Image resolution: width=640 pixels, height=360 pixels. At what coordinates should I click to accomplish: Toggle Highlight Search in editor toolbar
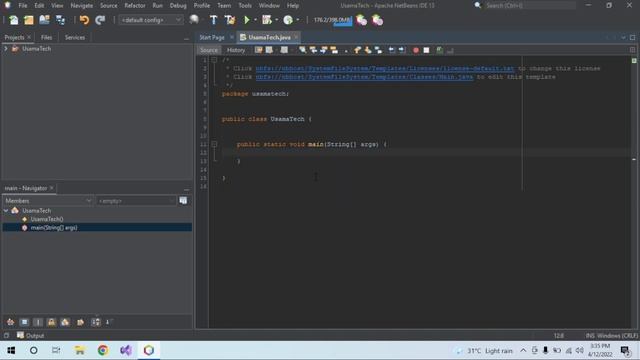click(x=334, y=50)
